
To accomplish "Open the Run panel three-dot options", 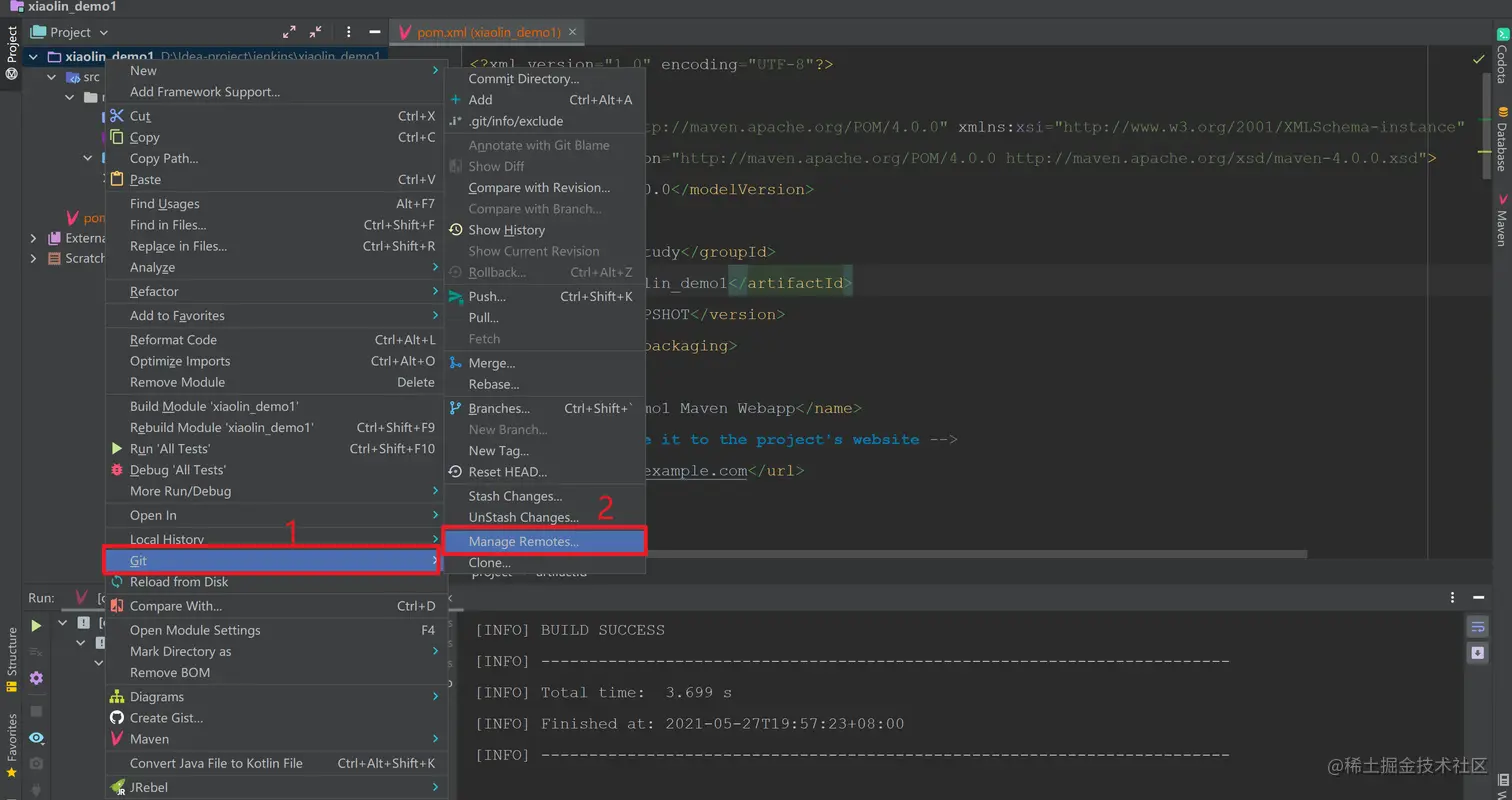I will 1453,597.
